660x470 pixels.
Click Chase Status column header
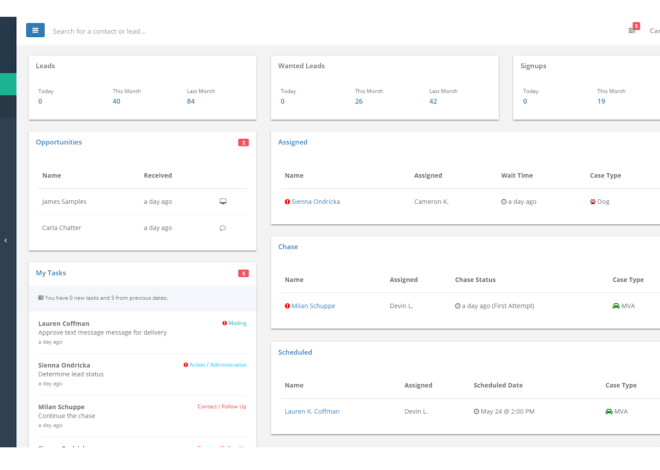coord(475,279)
